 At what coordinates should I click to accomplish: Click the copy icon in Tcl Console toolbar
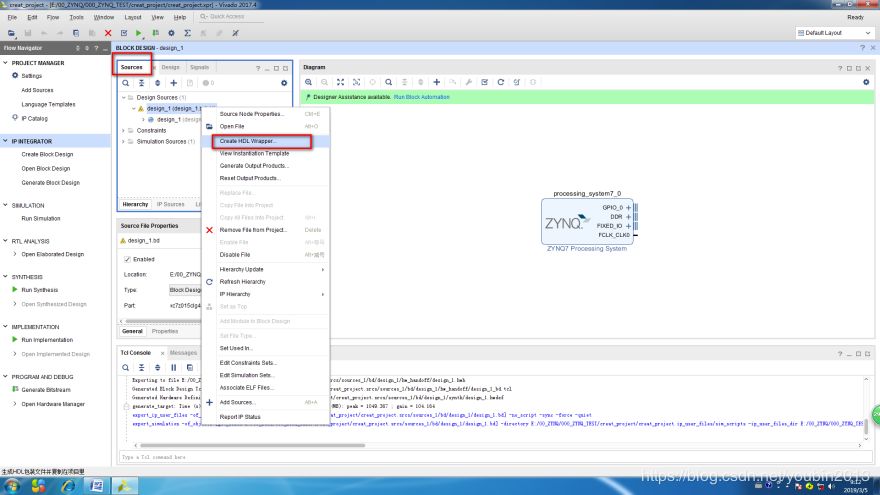click(190, 368)
